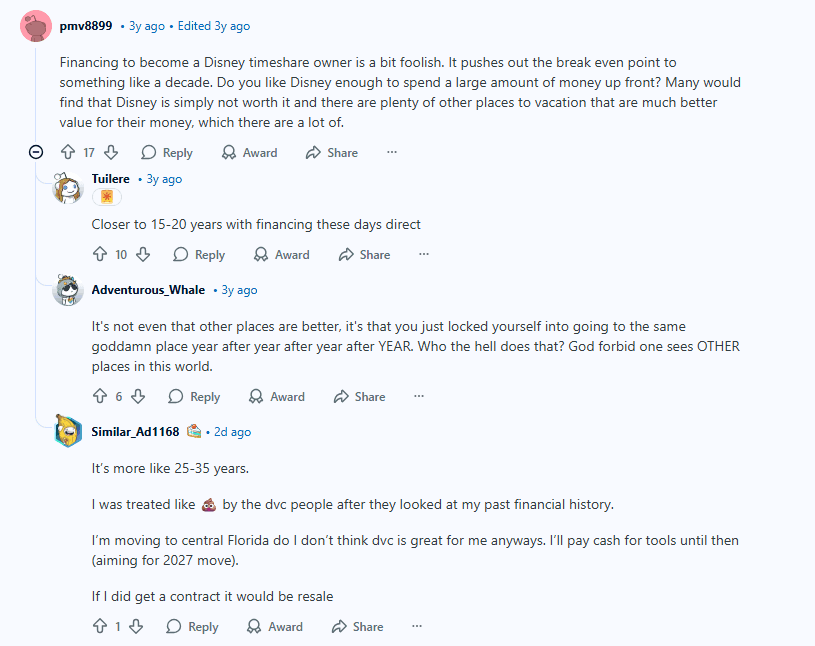The image size is (815, 646).
Task: Downvote Tuilere's comment
Action: pos(143,255)
